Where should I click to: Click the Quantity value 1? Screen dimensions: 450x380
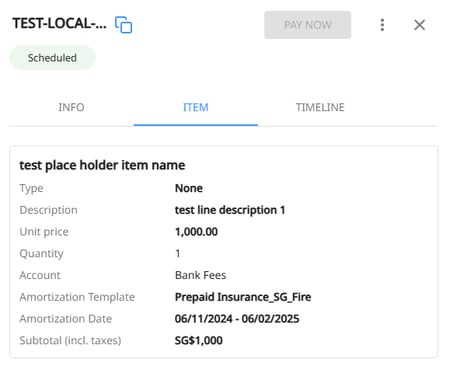[x=178, y=253]
